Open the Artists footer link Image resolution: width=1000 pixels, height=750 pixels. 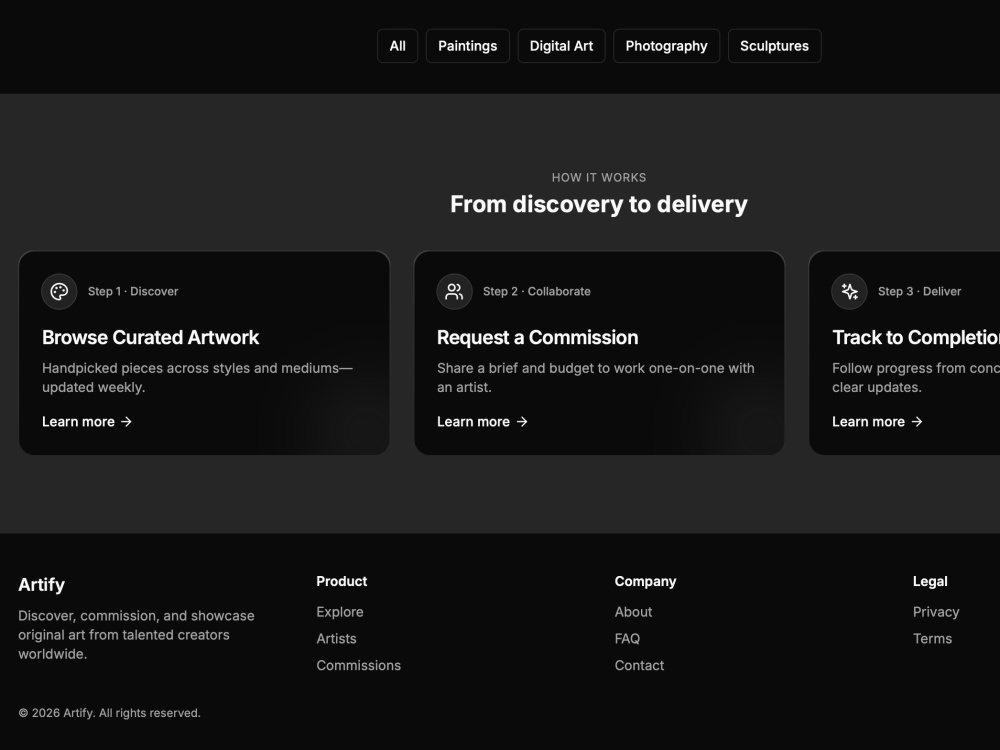pyautogui.click(x=336, y=638)
